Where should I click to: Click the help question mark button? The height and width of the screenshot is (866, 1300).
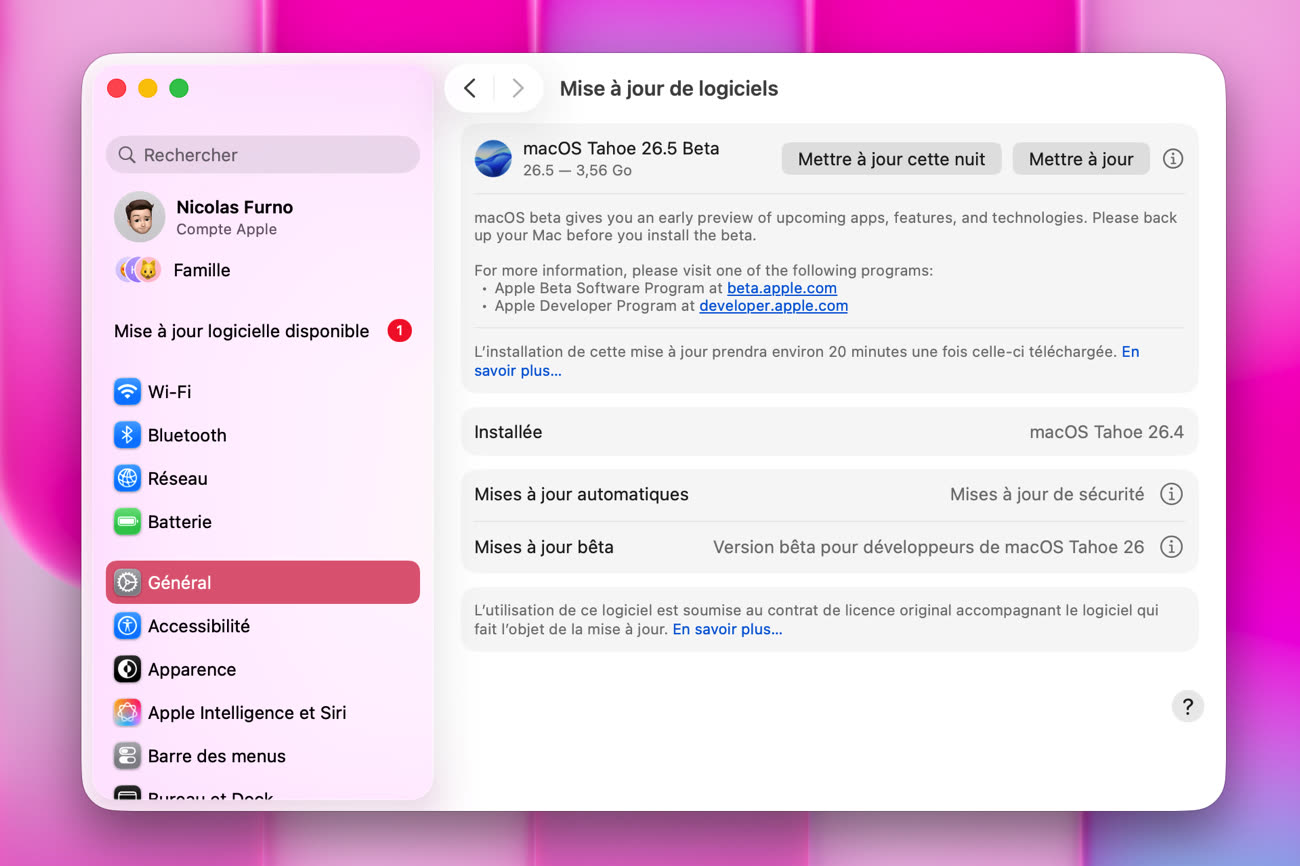[x=1187, y=707]
